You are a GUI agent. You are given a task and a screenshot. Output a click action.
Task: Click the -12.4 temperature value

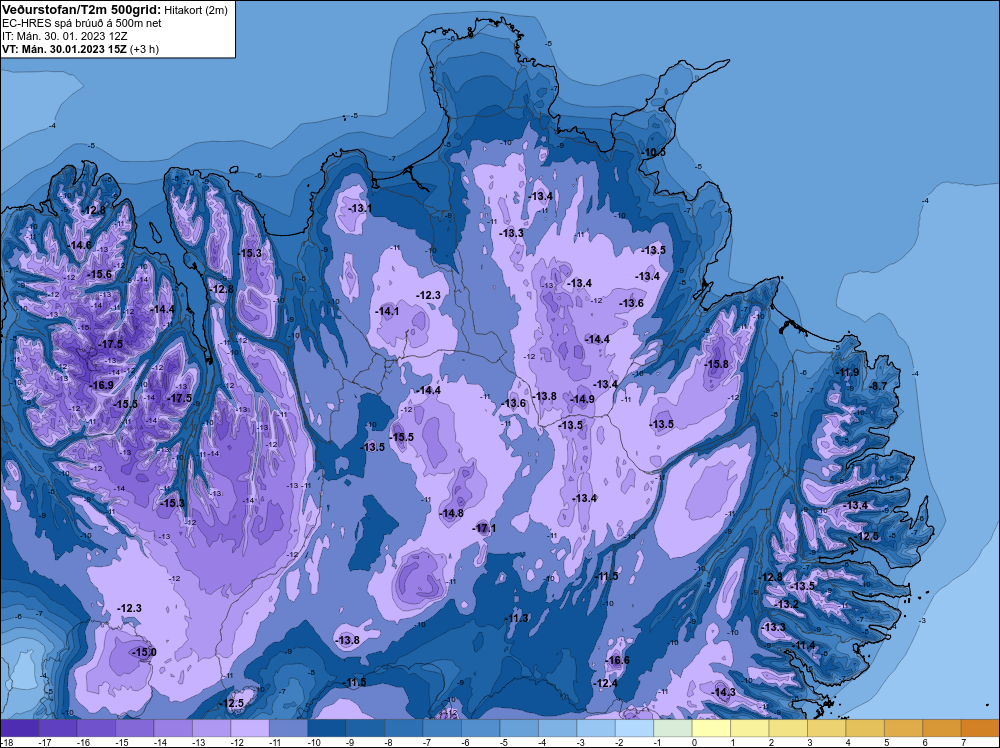[x=606, y=683]
